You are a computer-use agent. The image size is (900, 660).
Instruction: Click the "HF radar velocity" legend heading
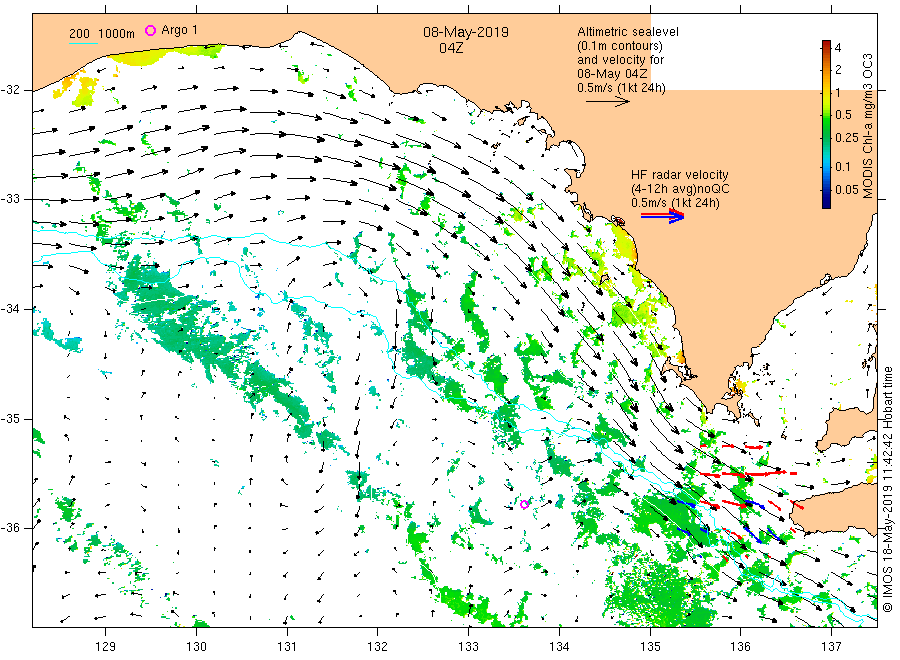pyautogui.click(x=680, y=174)
